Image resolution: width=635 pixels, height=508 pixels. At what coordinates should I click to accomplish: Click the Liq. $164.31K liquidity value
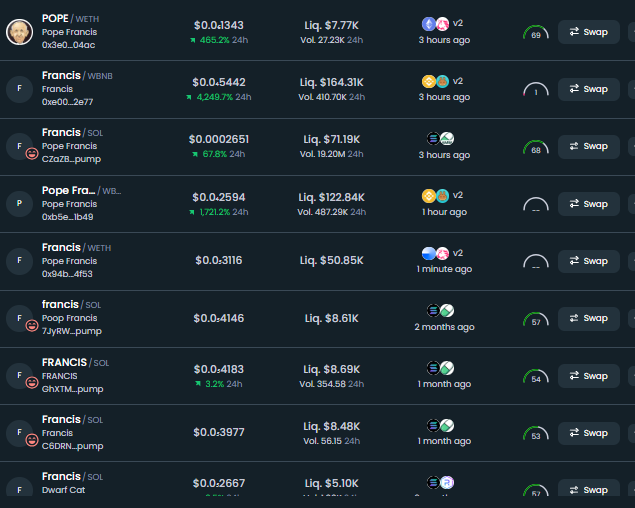[x=334, y=81]
